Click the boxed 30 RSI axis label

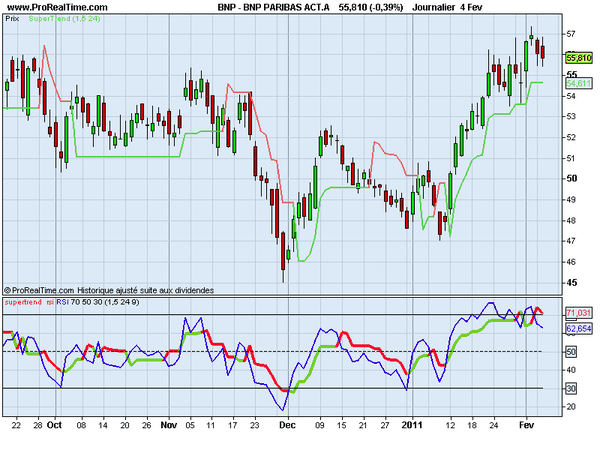pos(571,389)
